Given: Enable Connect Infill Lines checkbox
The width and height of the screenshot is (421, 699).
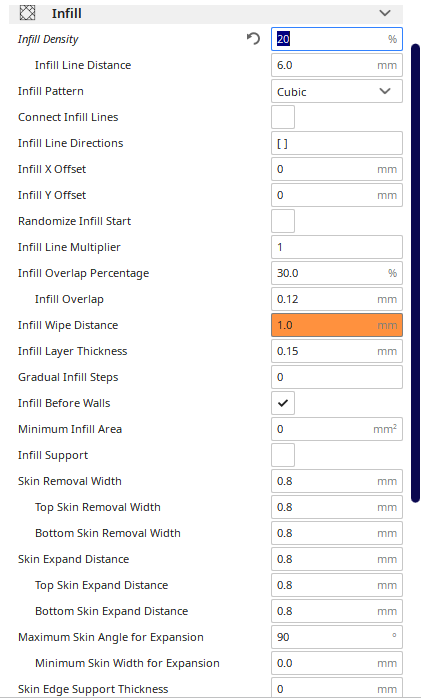Looking at the screenshot, I should (283, 117).
